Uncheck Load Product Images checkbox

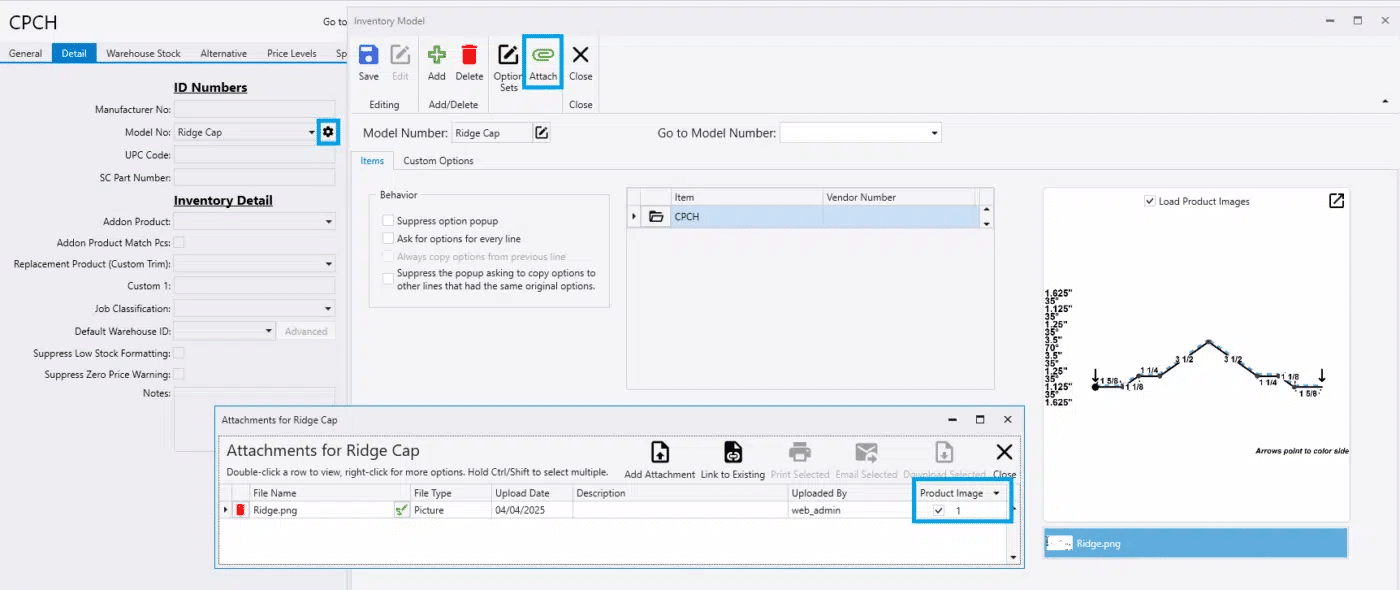pyautogui.click(x=1150, y=201)
